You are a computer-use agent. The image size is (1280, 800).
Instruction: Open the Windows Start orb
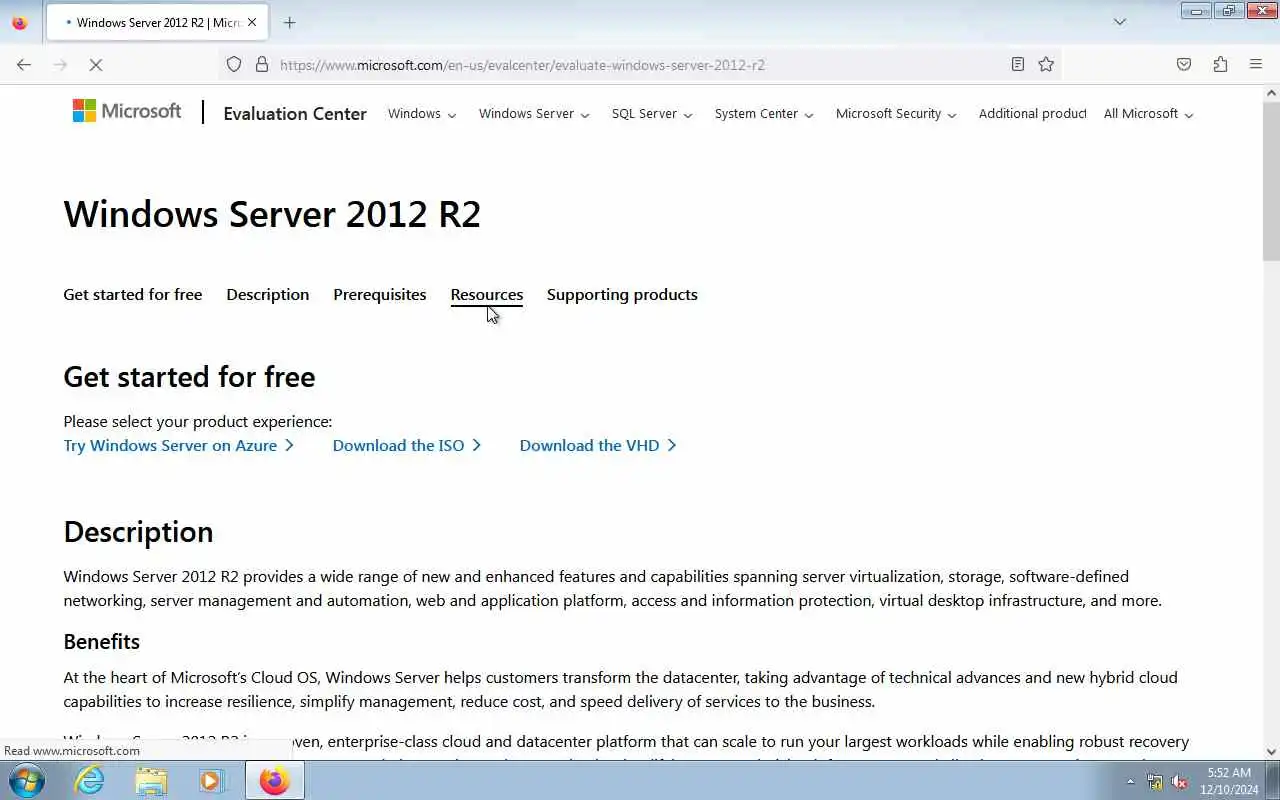pyautogui.click(x=26, y=780)
